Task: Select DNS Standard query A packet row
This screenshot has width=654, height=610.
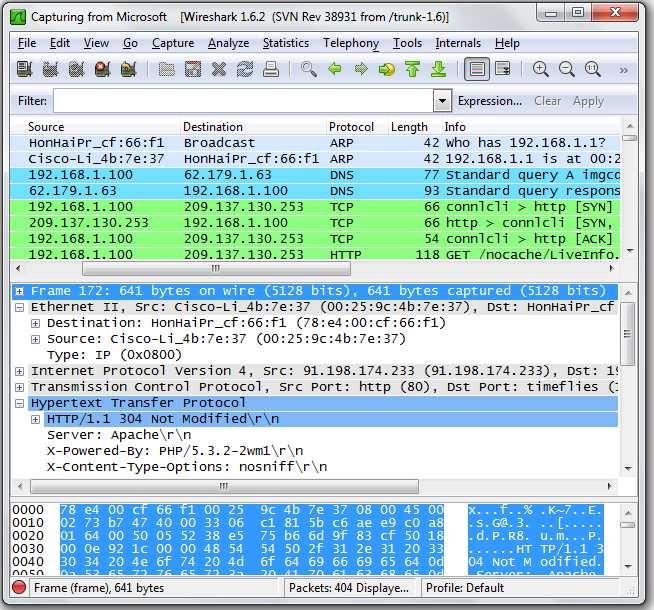Action: [x=315, y=175]
